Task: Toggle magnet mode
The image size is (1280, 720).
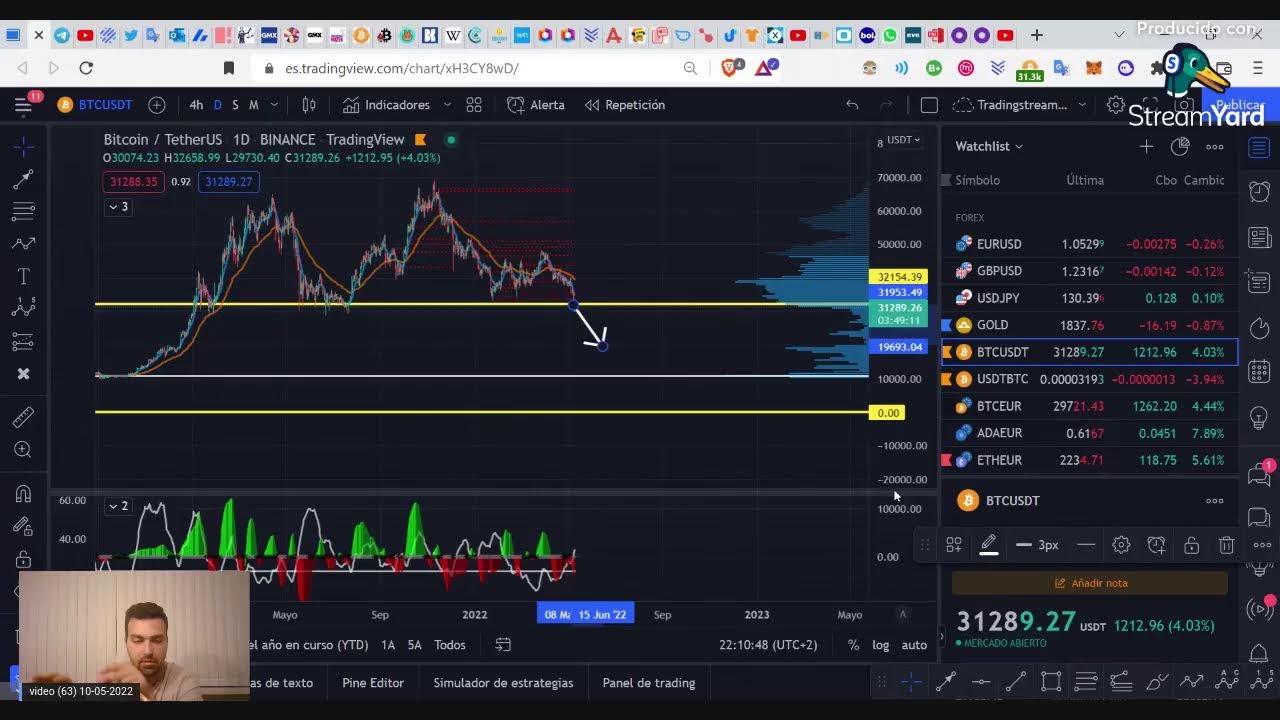Action: 24,493
